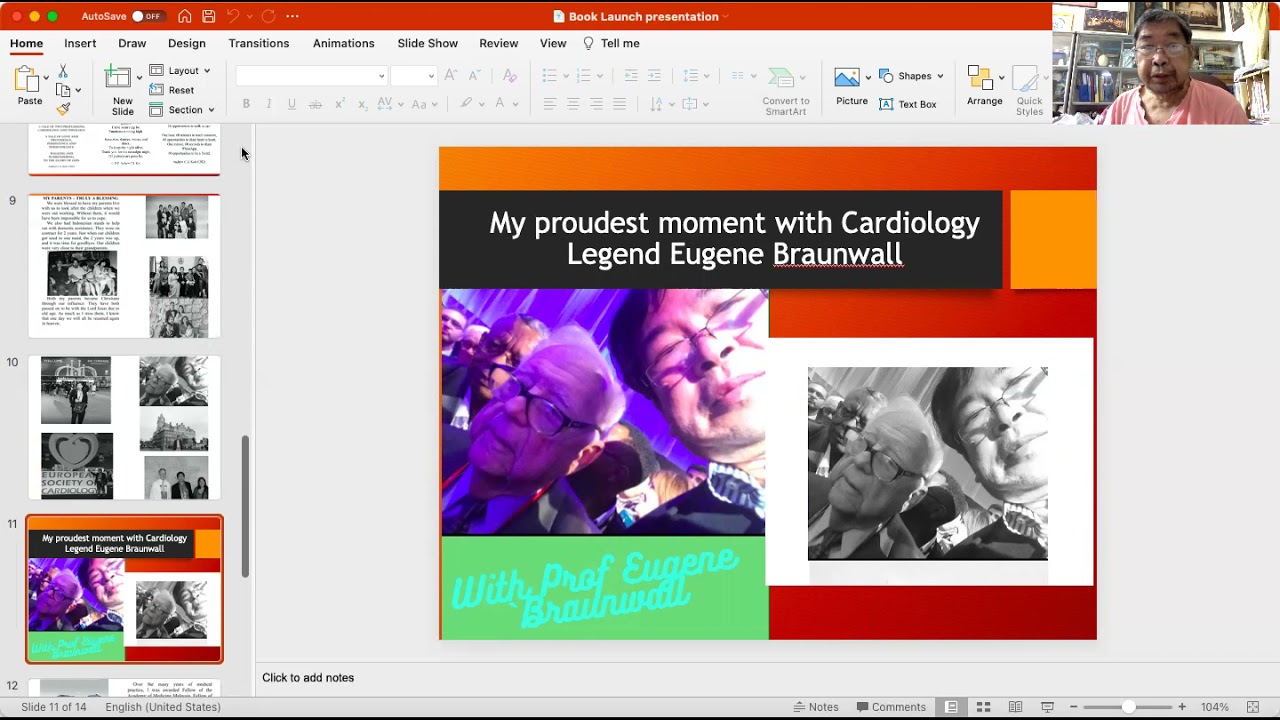Open the Comments pane
The width and height of the screenshot is (1280, 720).
(x=890, y=707)
